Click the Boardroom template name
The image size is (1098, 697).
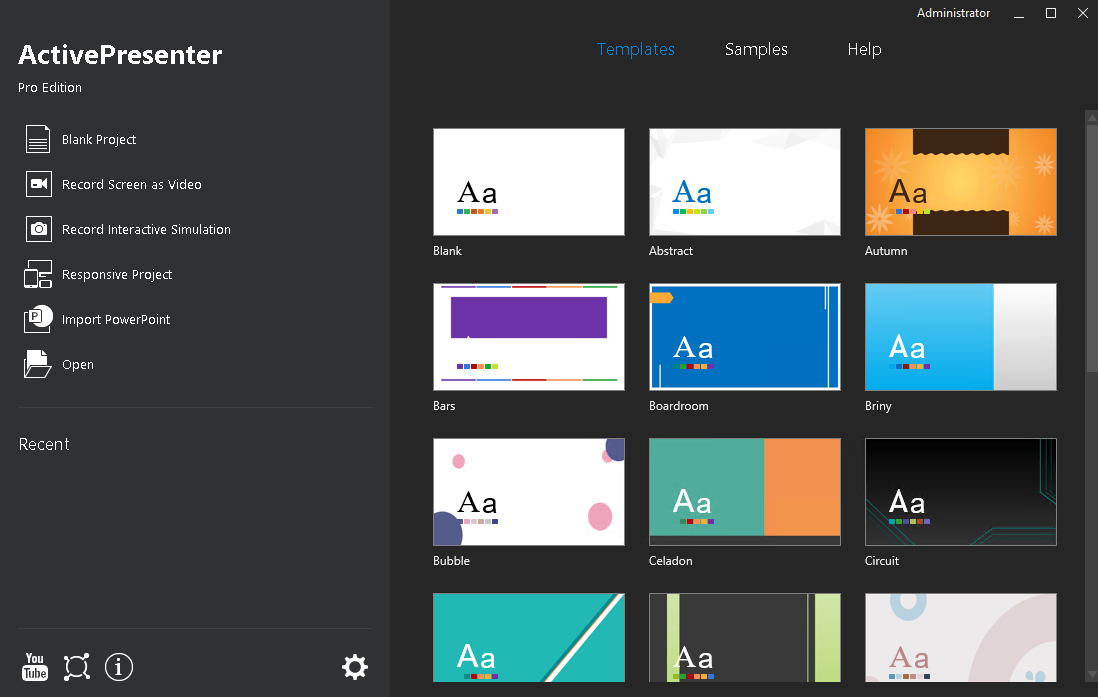679,406
